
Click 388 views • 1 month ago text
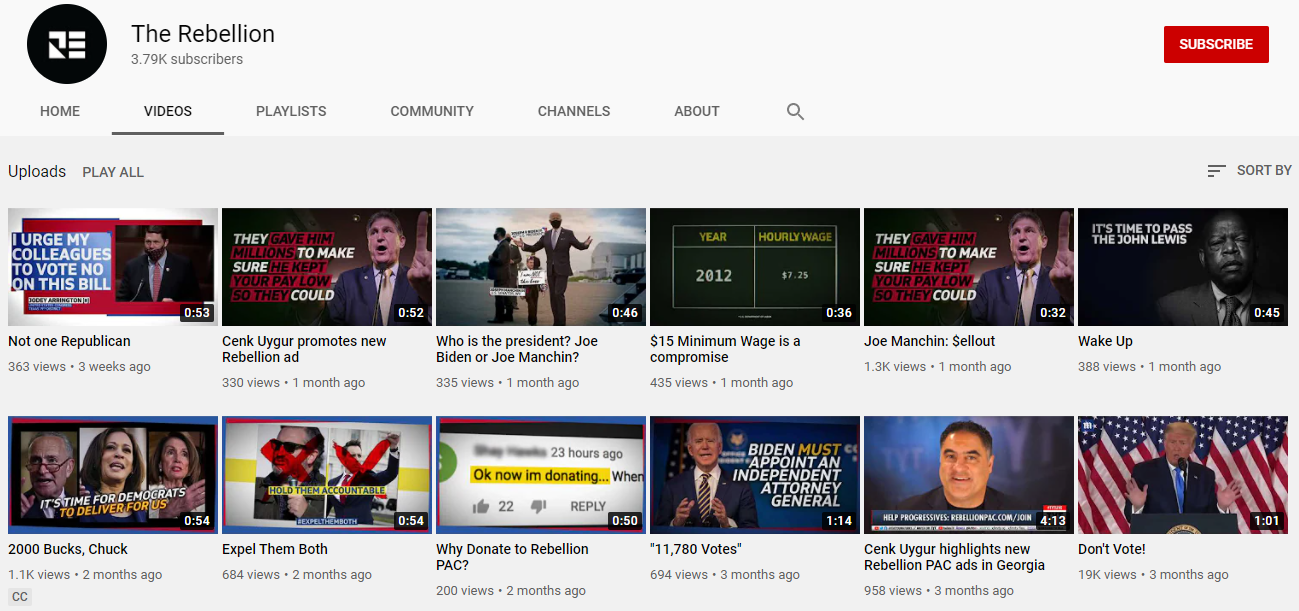point(1149,367)
